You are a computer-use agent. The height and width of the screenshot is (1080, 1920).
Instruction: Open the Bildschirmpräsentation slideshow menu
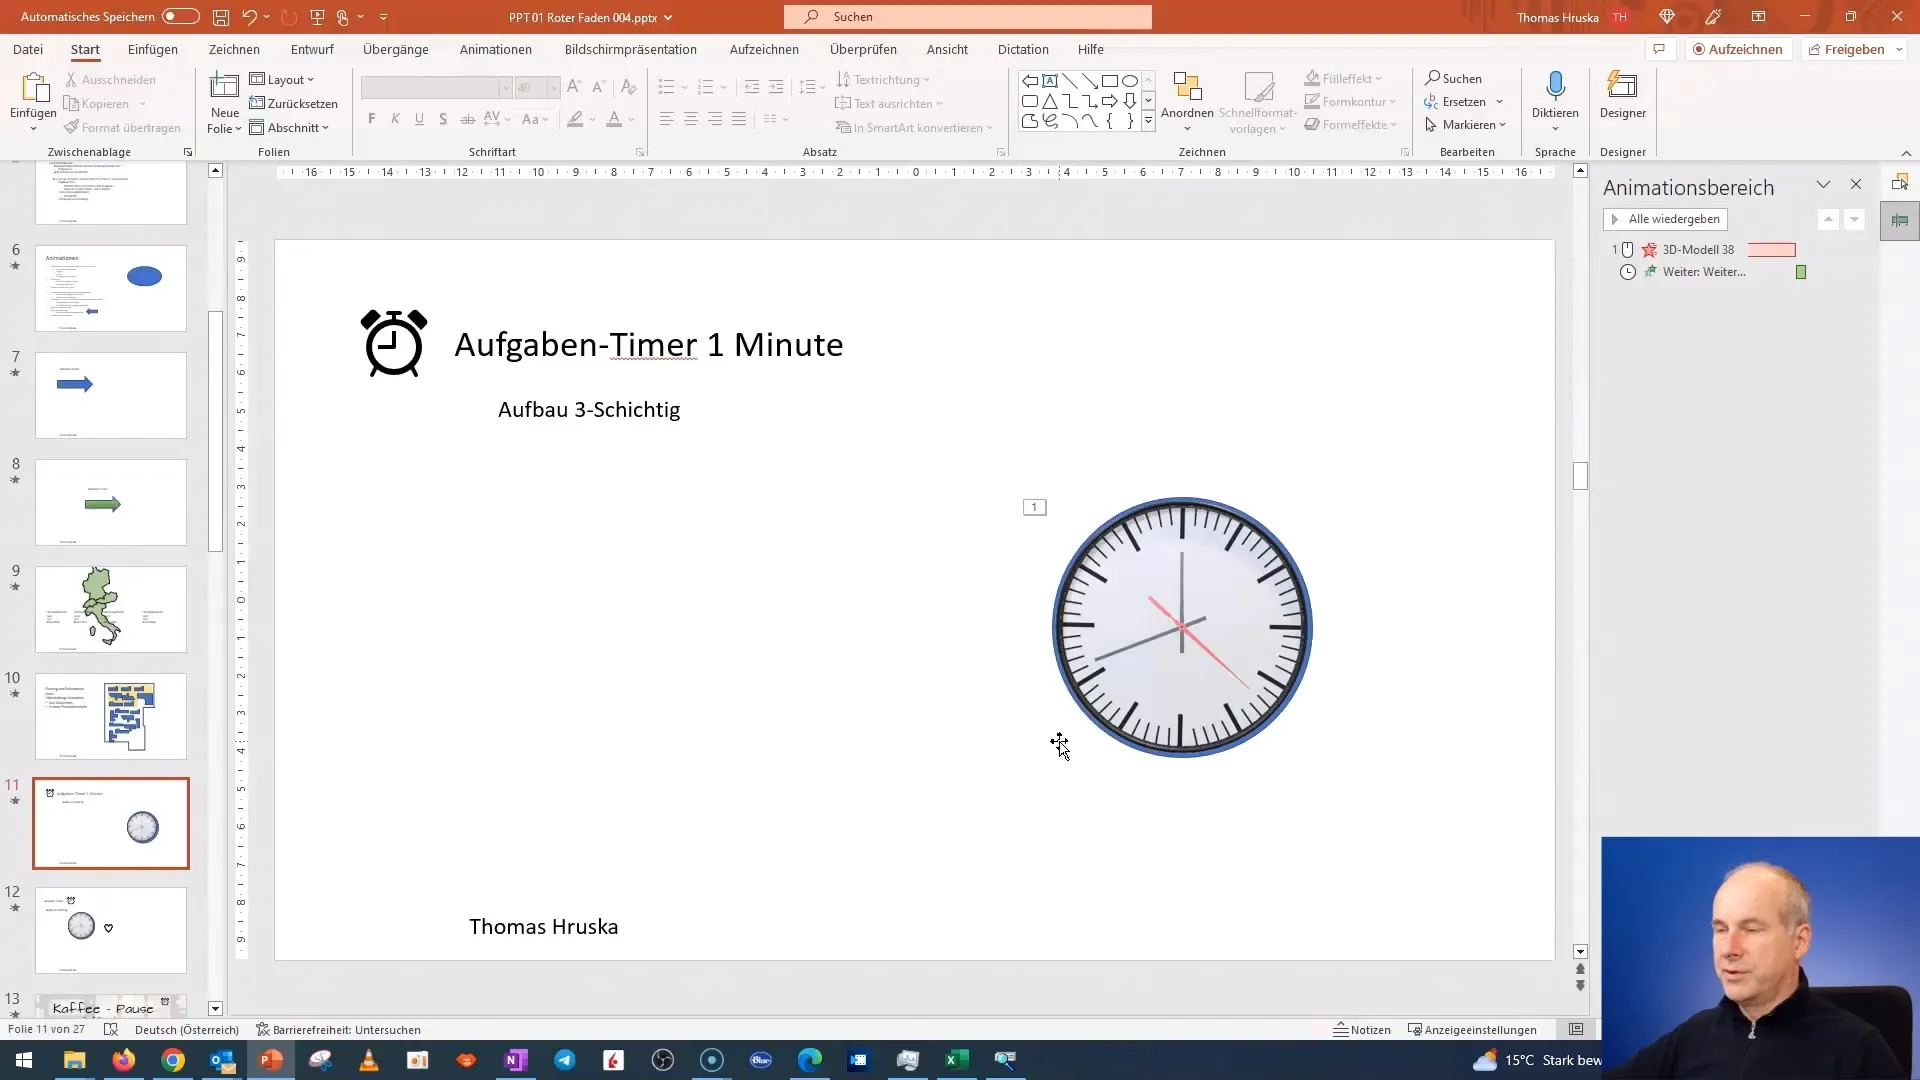[x=630, y=49]
